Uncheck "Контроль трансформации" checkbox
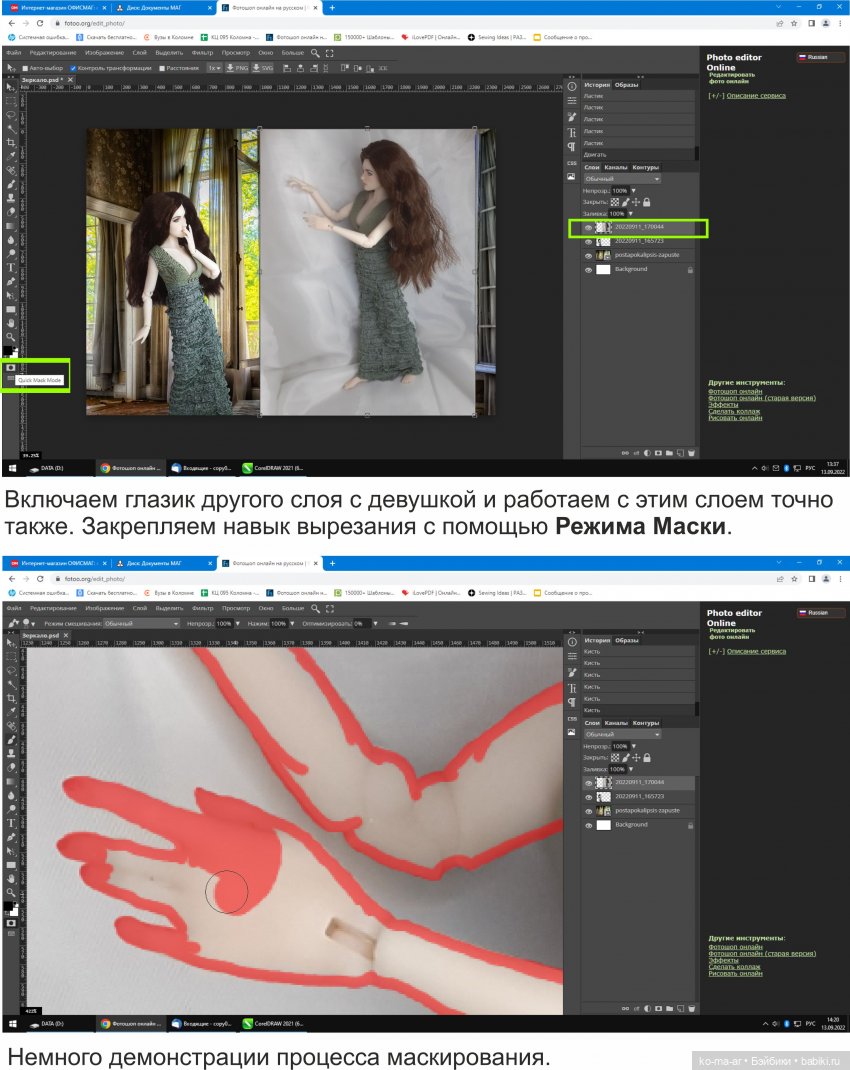This screenshot has height=1070, width=850. point(73,68)
